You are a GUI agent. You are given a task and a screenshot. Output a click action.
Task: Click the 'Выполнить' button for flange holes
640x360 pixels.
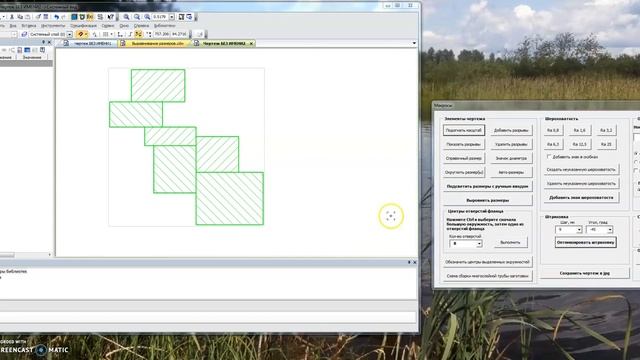[510, 242]
